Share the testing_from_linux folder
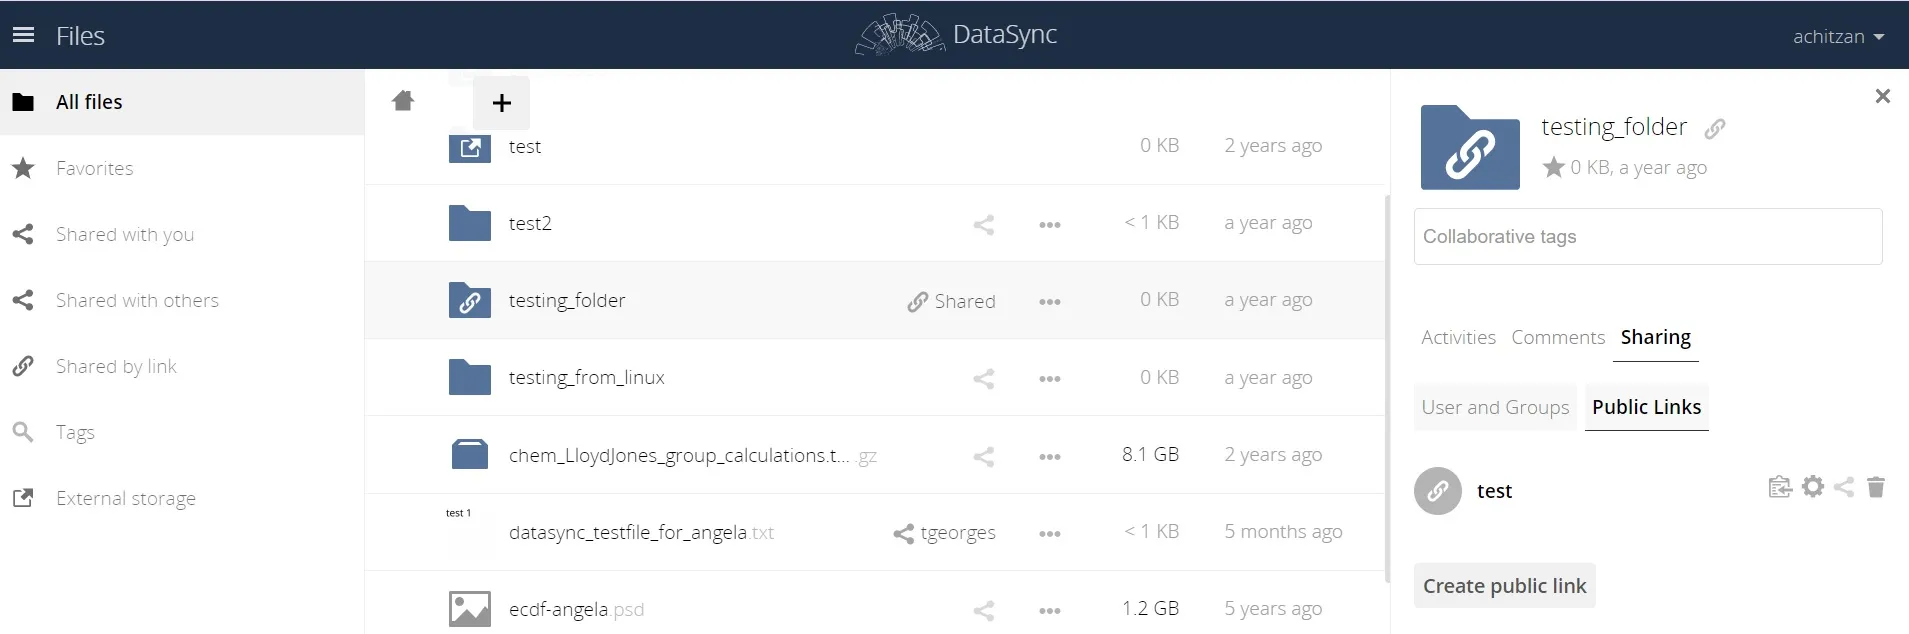 [984, 379]
